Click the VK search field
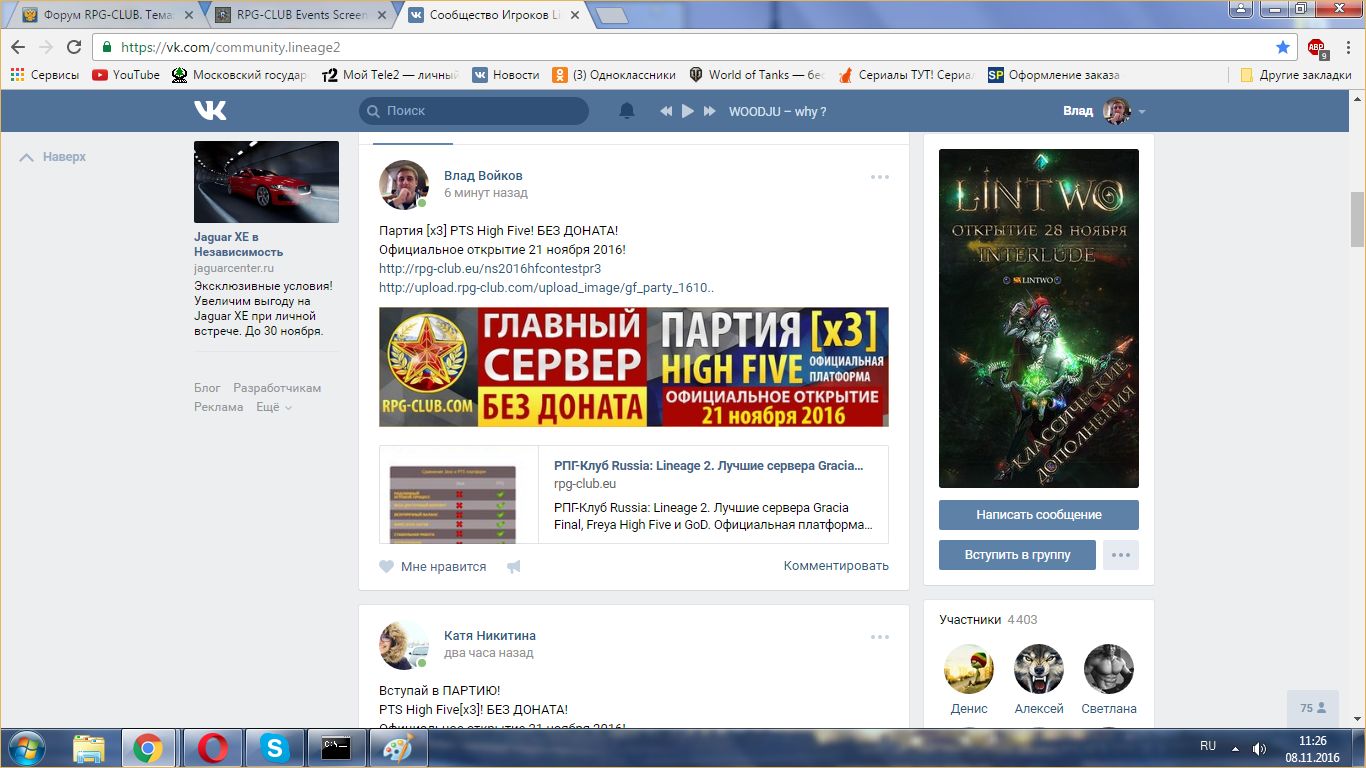This screenshot has height=768, width=1366. 474,111
